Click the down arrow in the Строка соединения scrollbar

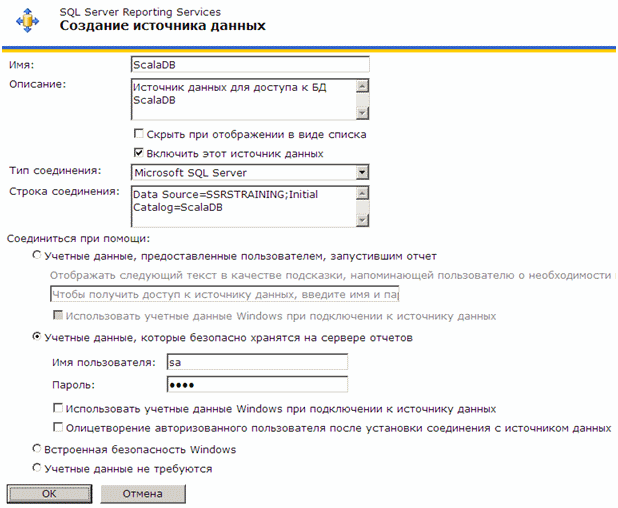click(x=362, y=220)
